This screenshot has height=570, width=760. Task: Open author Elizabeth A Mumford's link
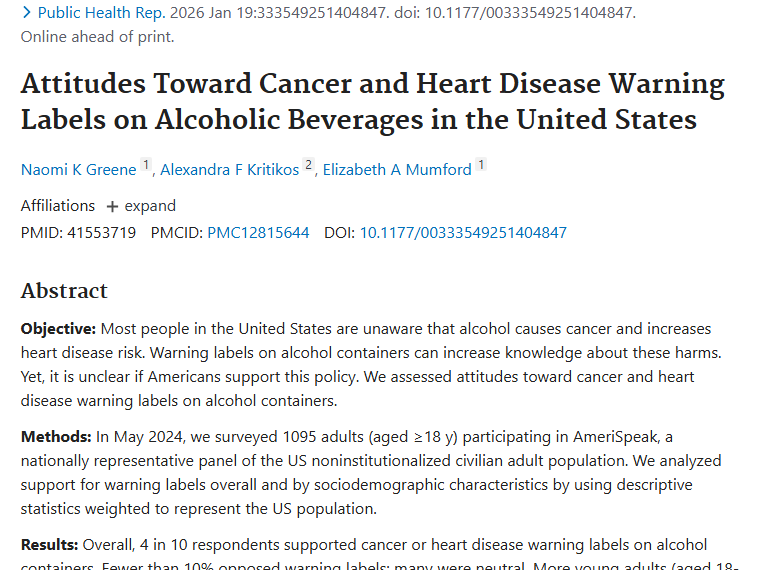point(397,170)
